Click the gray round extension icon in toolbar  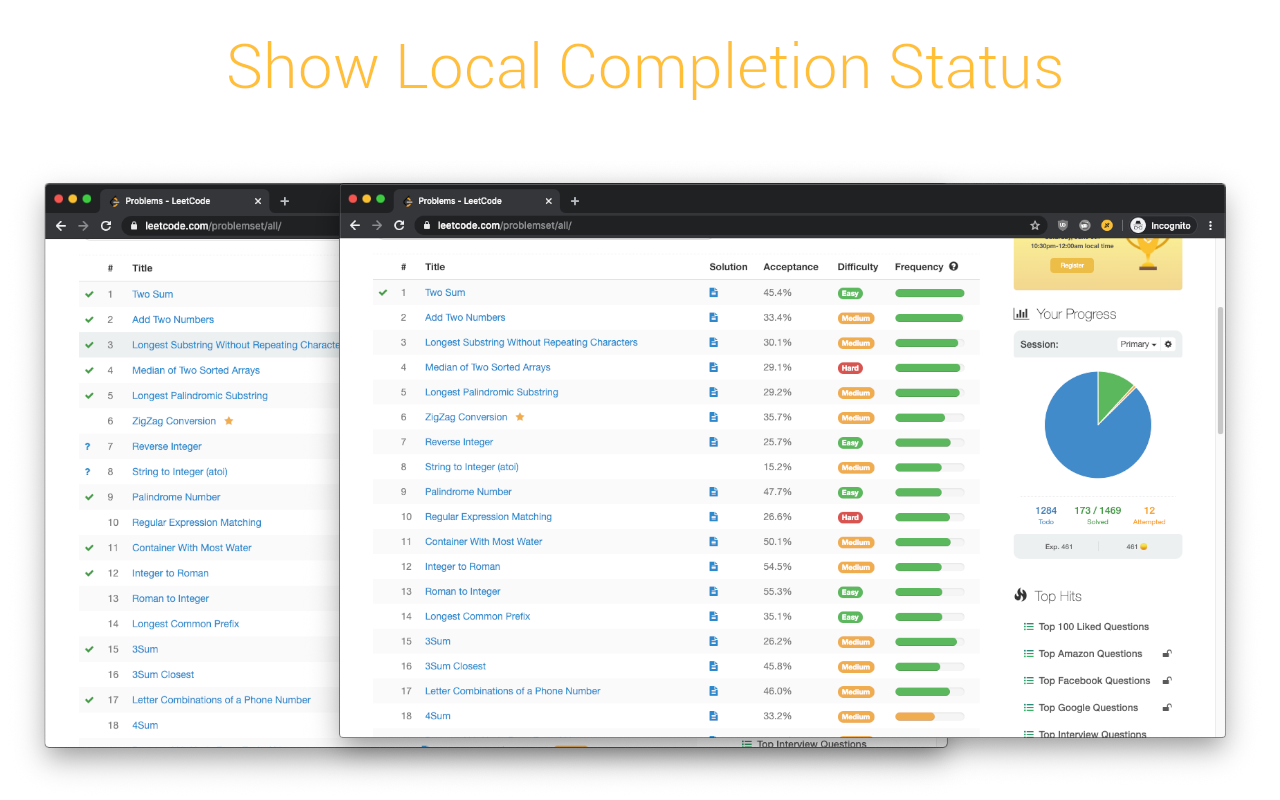tap(1085, 226)
